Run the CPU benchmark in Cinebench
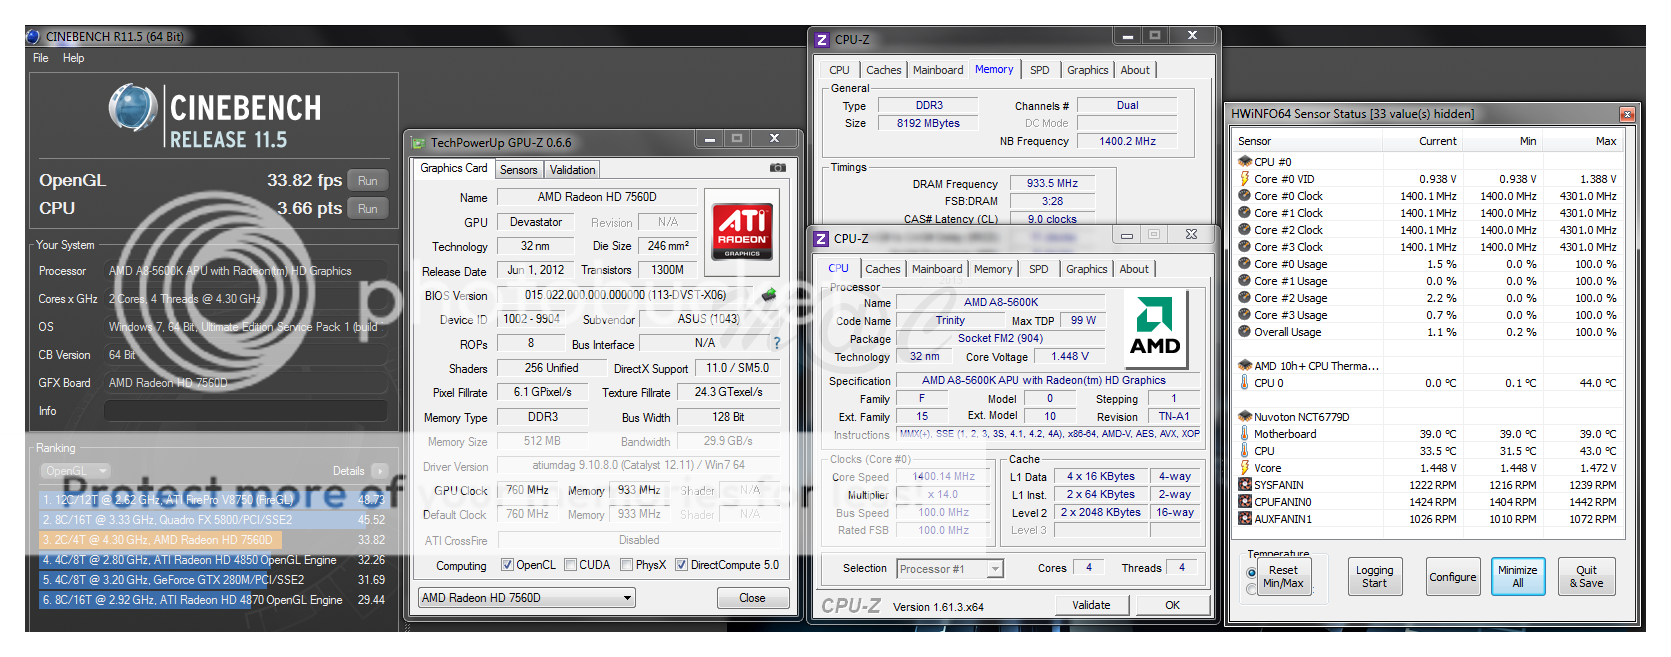Image resolution: width=1671 pixels, height=657 pixels. coord(368,209)
